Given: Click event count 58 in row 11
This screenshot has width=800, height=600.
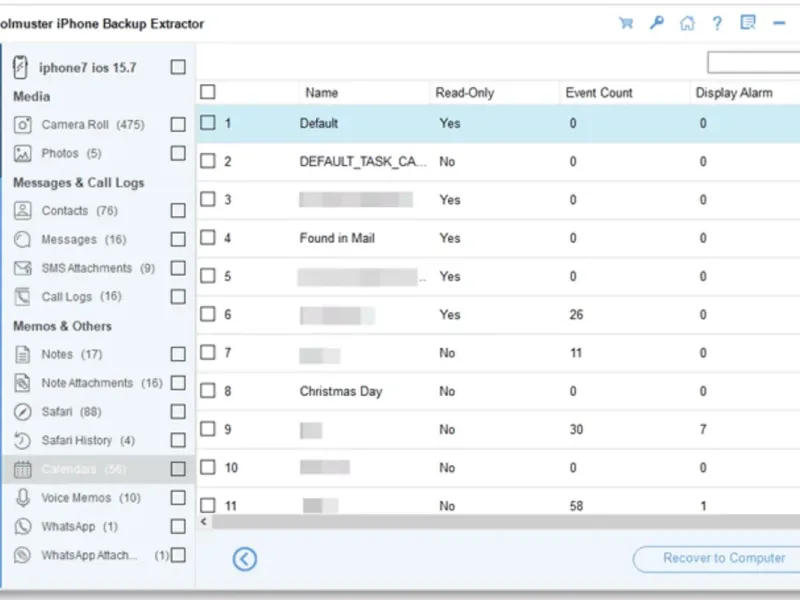Looking at the screenshot, I should coord(576,506).
